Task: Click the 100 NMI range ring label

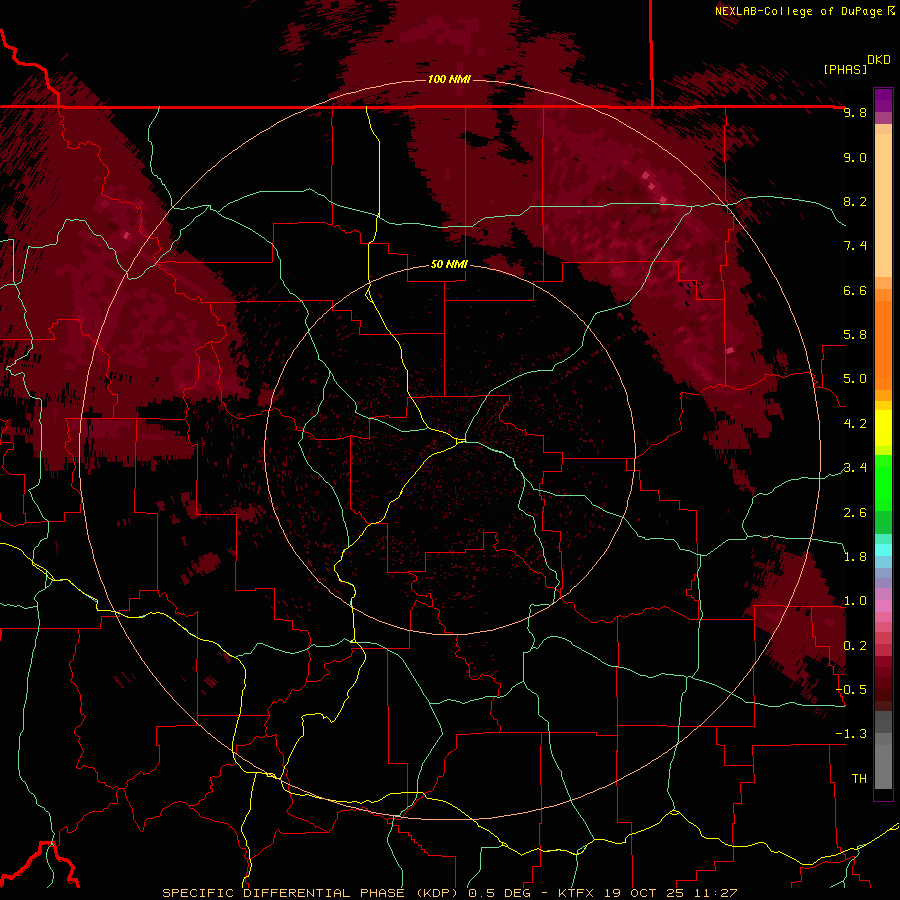Action: (x=449, y=79)
